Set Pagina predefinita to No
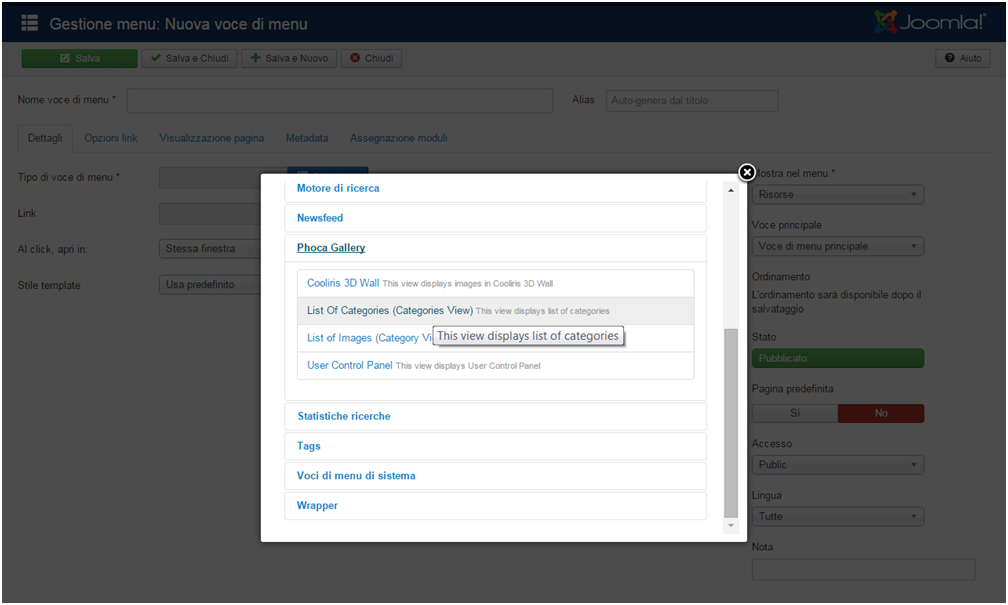1008x605 pixels. pos(880,413)
